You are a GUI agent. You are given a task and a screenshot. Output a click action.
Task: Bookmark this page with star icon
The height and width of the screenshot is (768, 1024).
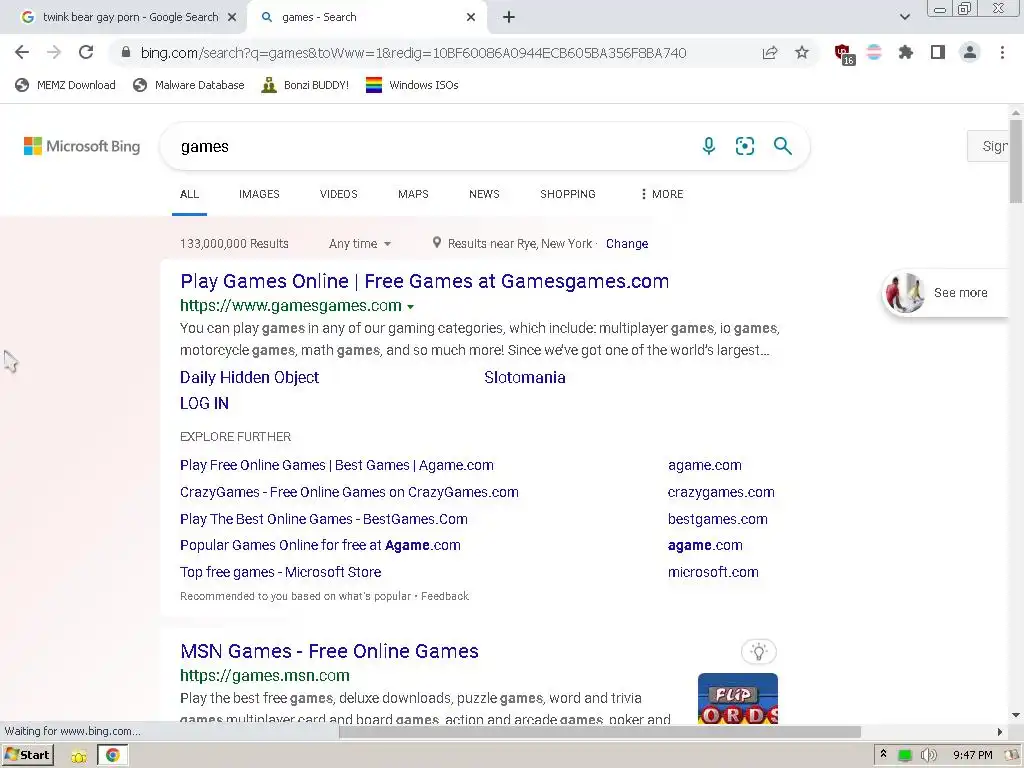click(802, 52)
